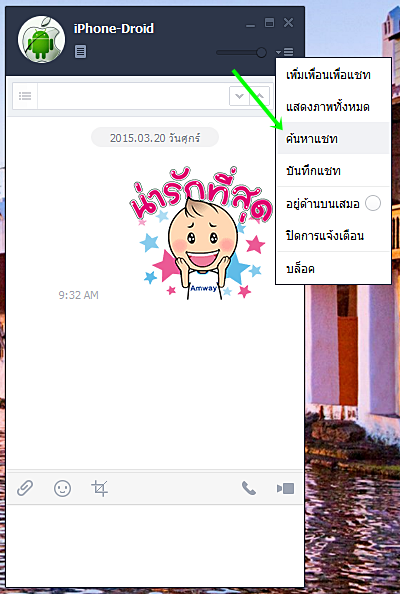The height and width of the screenshot is (594, 400).
Task: Choose ค้นหาแชท from the menu
Action: coord(333,138)
